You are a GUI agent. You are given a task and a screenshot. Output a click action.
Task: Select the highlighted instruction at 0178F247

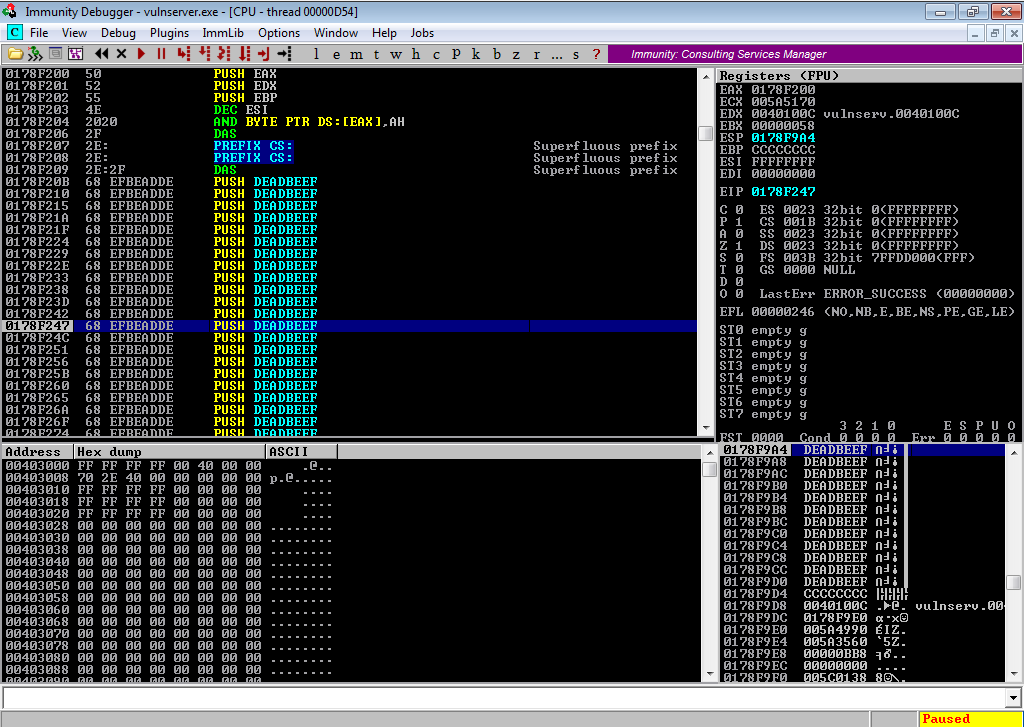click(349, 326)
